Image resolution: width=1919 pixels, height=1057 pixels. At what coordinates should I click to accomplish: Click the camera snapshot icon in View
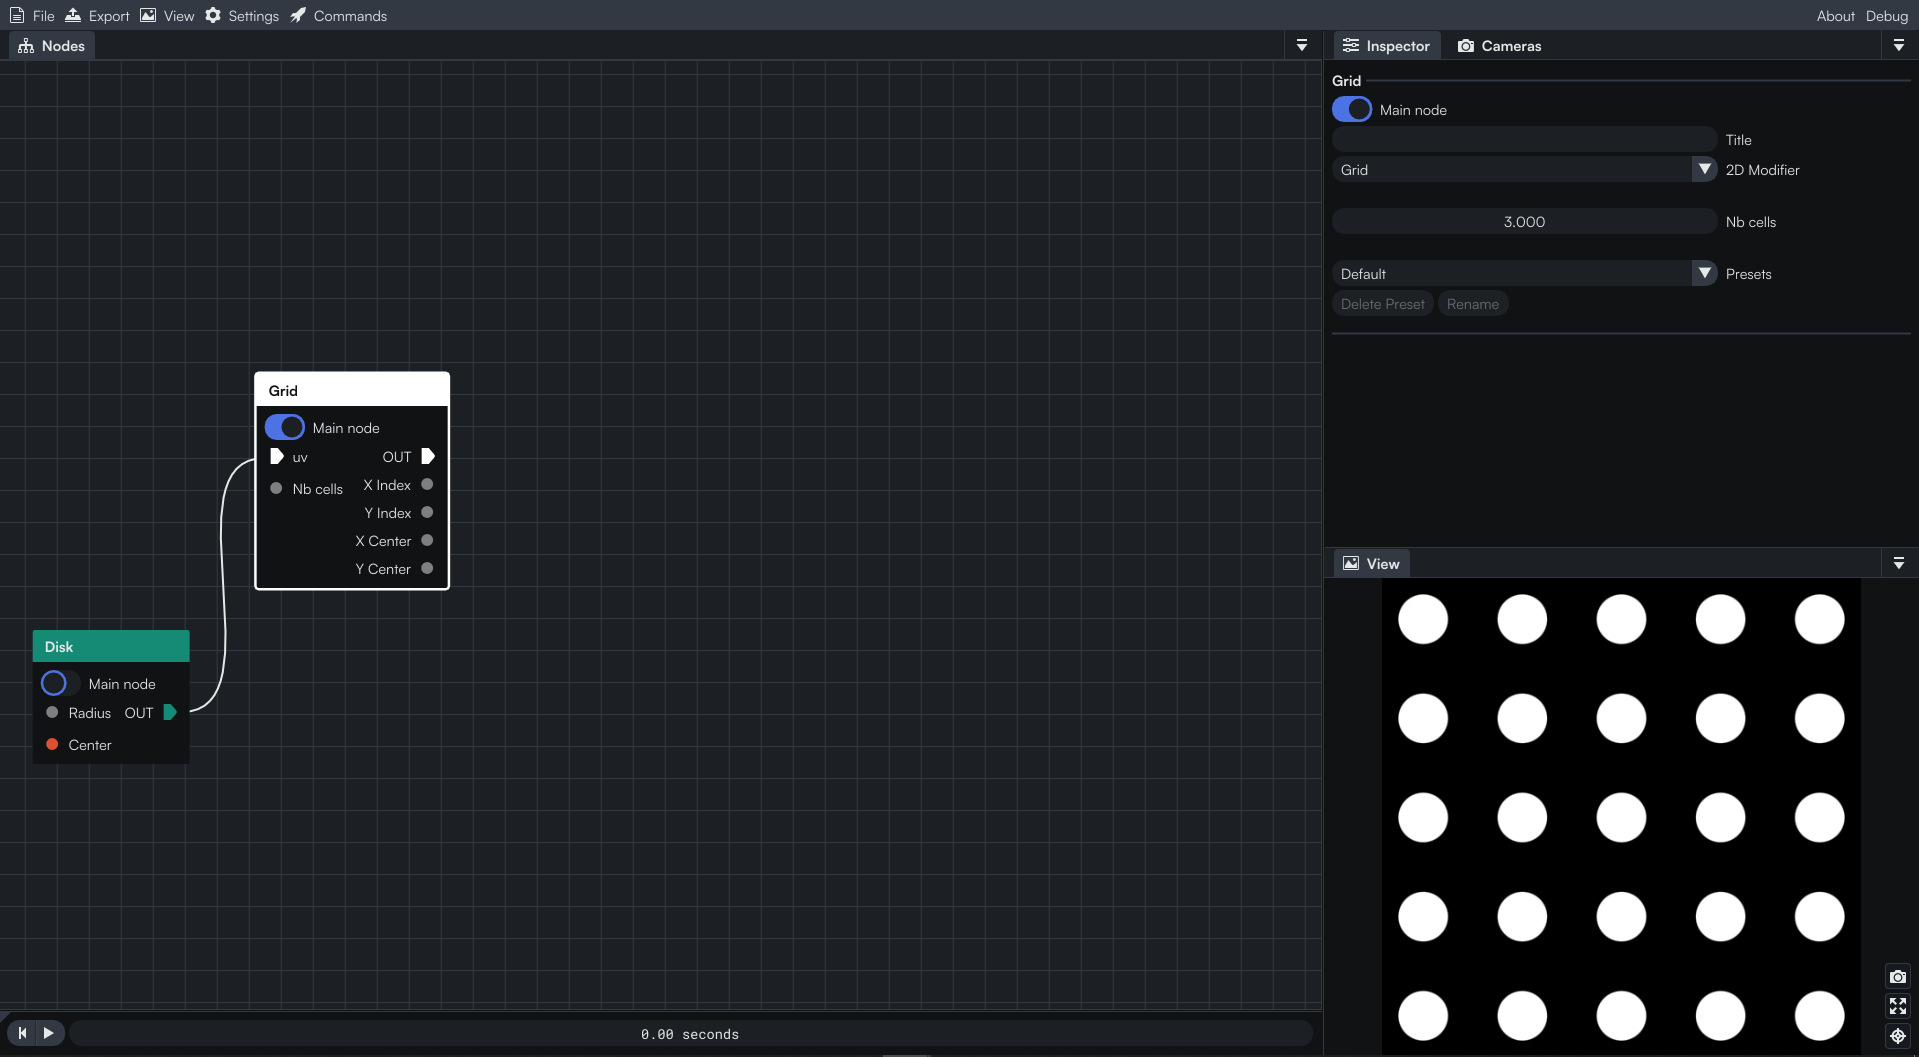[1898, 977]
